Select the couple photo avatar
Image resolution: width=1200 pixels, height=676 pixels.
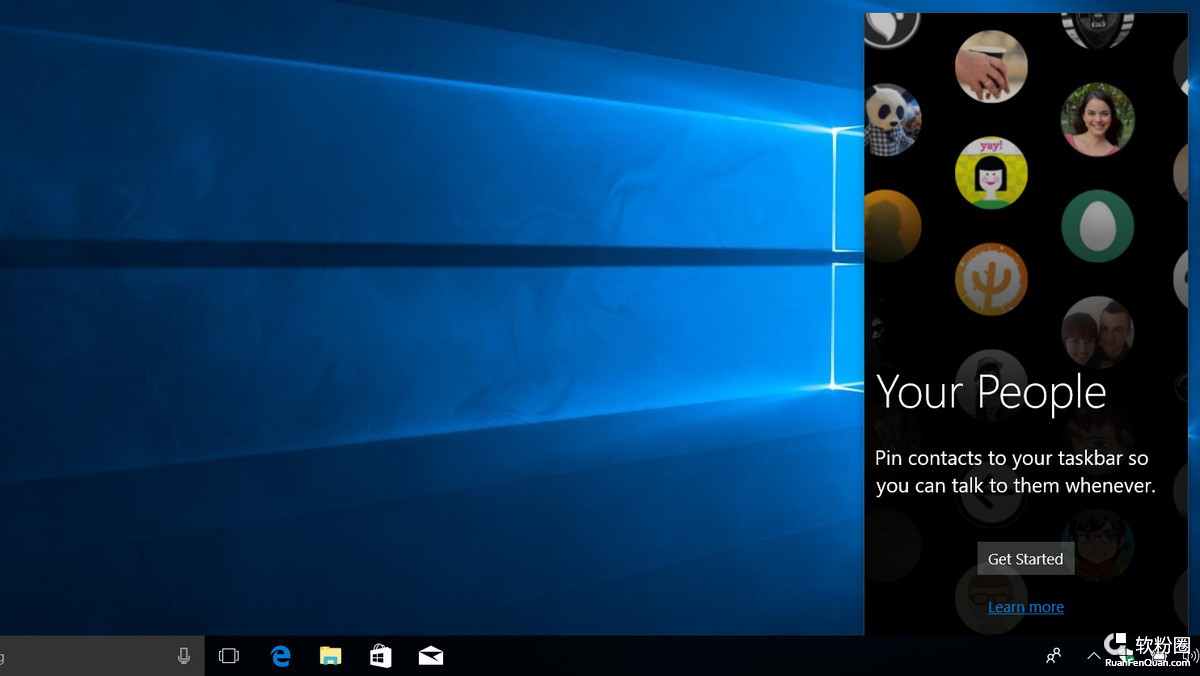(x=1097, y=333)
